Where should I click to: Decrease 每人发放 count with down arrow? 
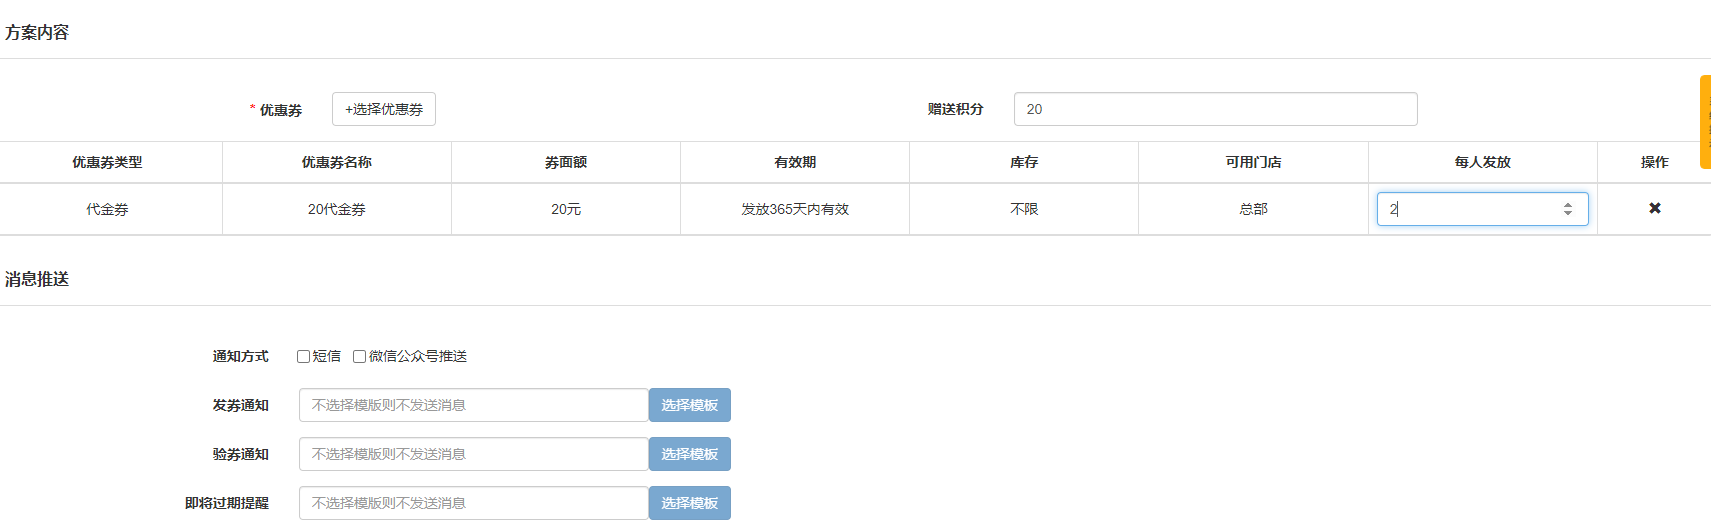coord(1567,214)
